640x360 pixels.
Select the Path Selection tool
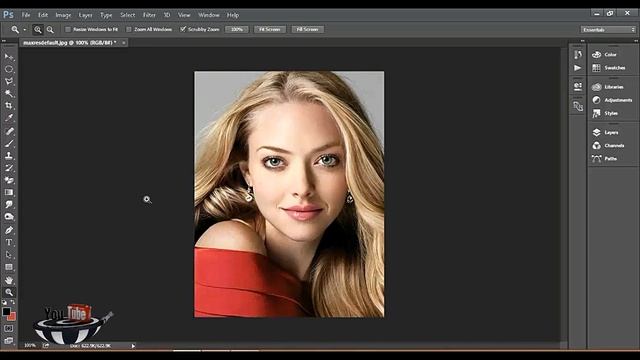tap(9, 255)
